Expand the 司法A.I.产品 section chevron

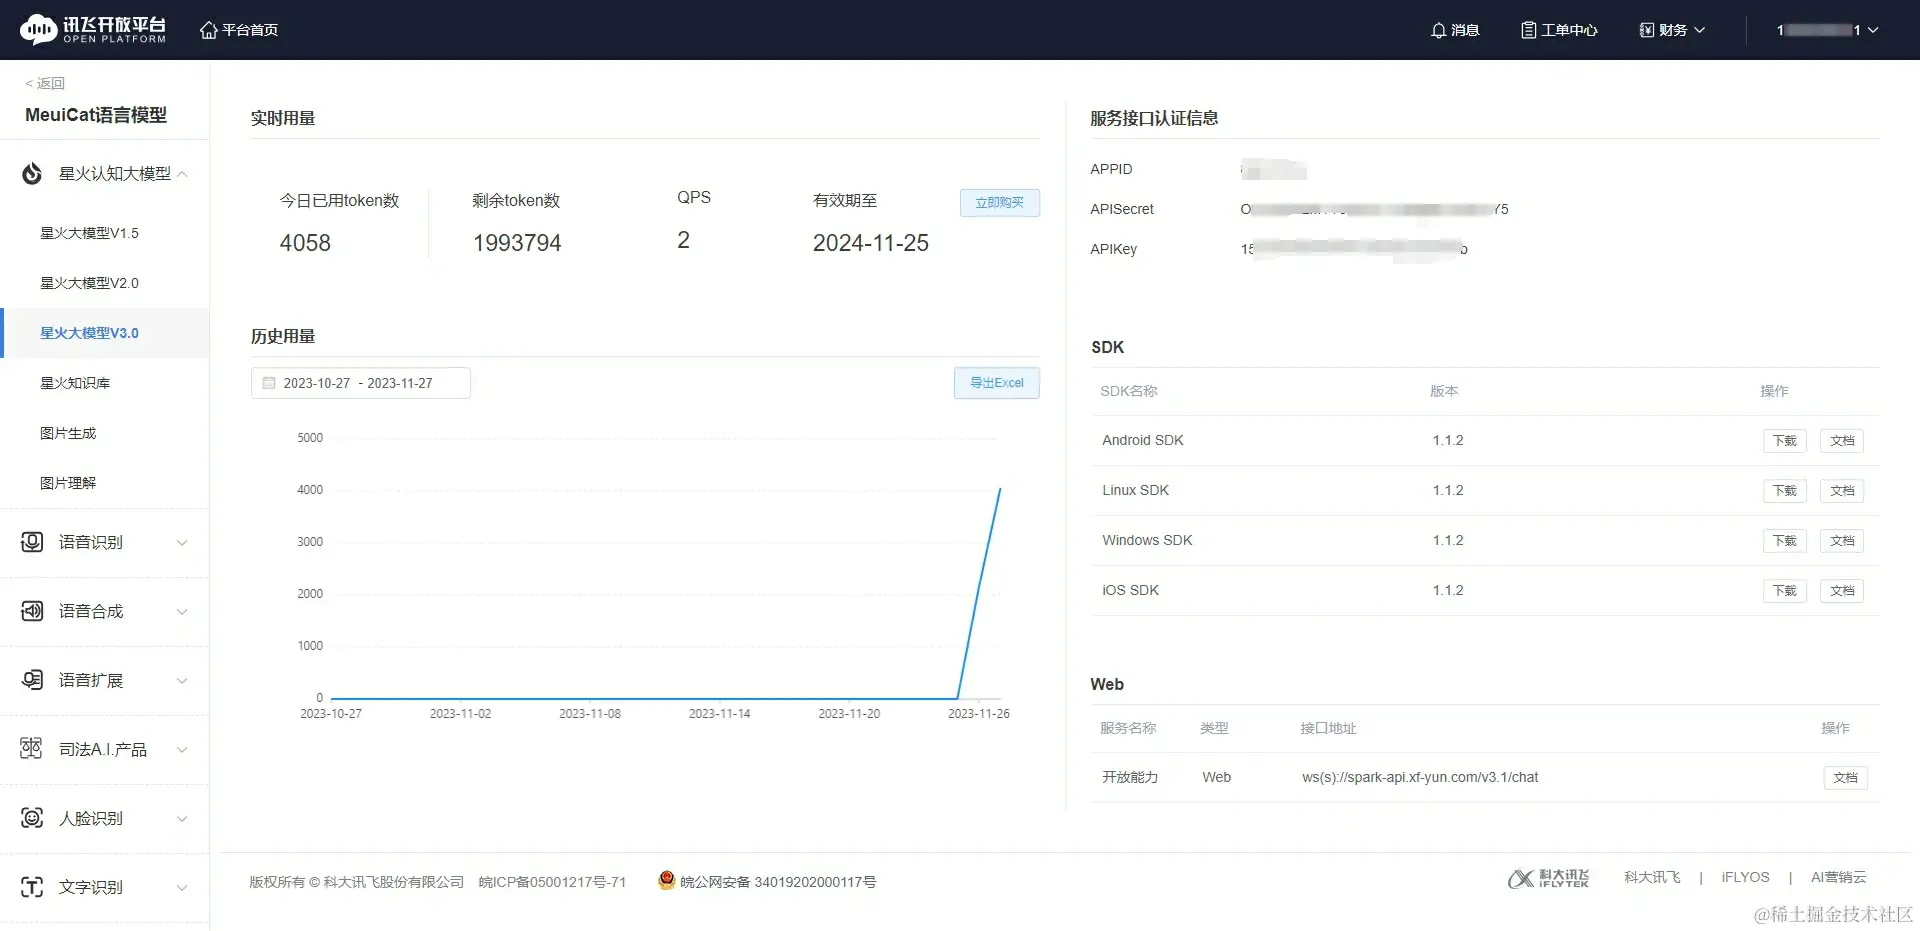(182, 750)
